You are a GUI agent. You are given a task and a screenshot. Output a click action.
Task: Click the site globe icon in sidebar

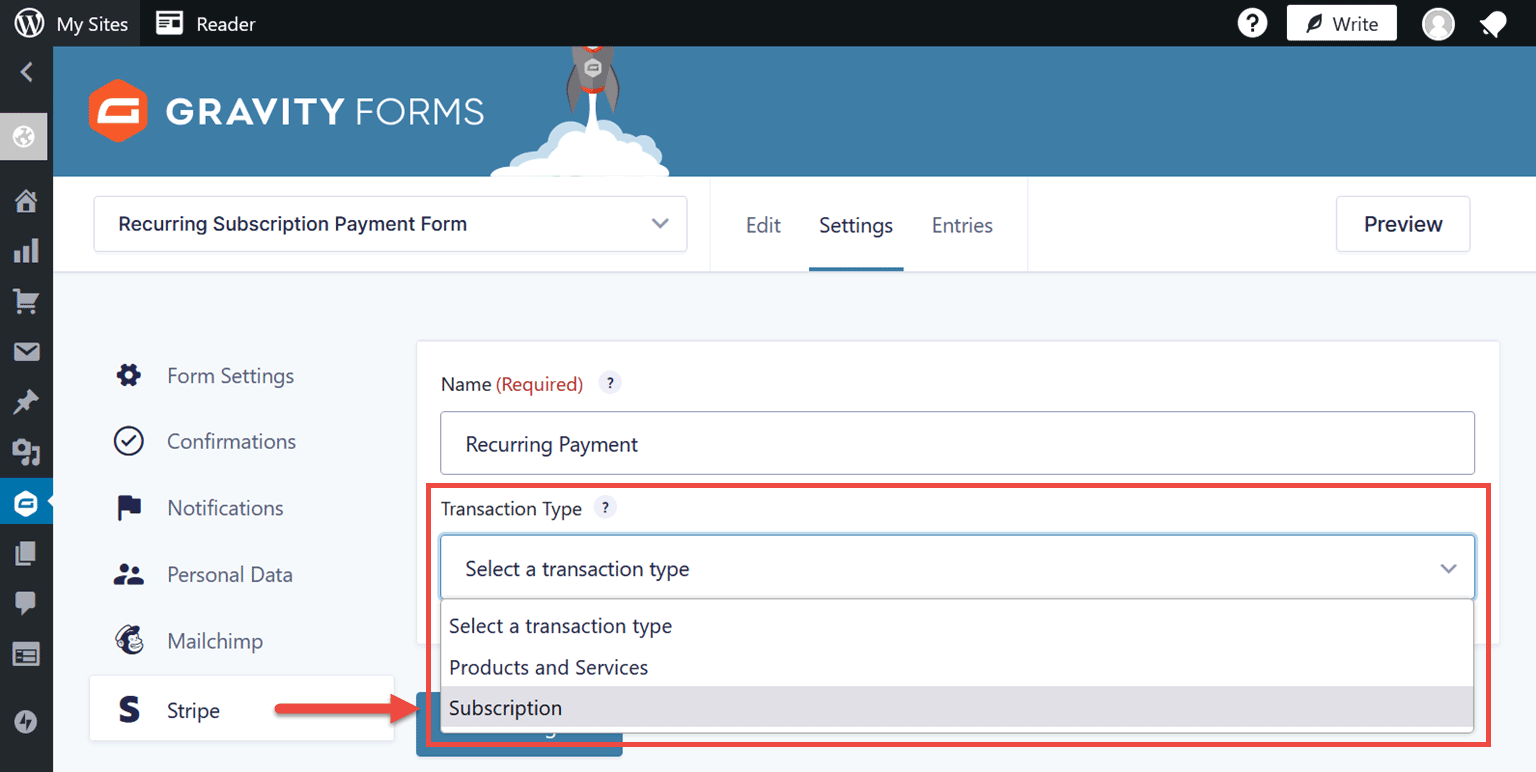pyautogui.click(x=23, y=137)
